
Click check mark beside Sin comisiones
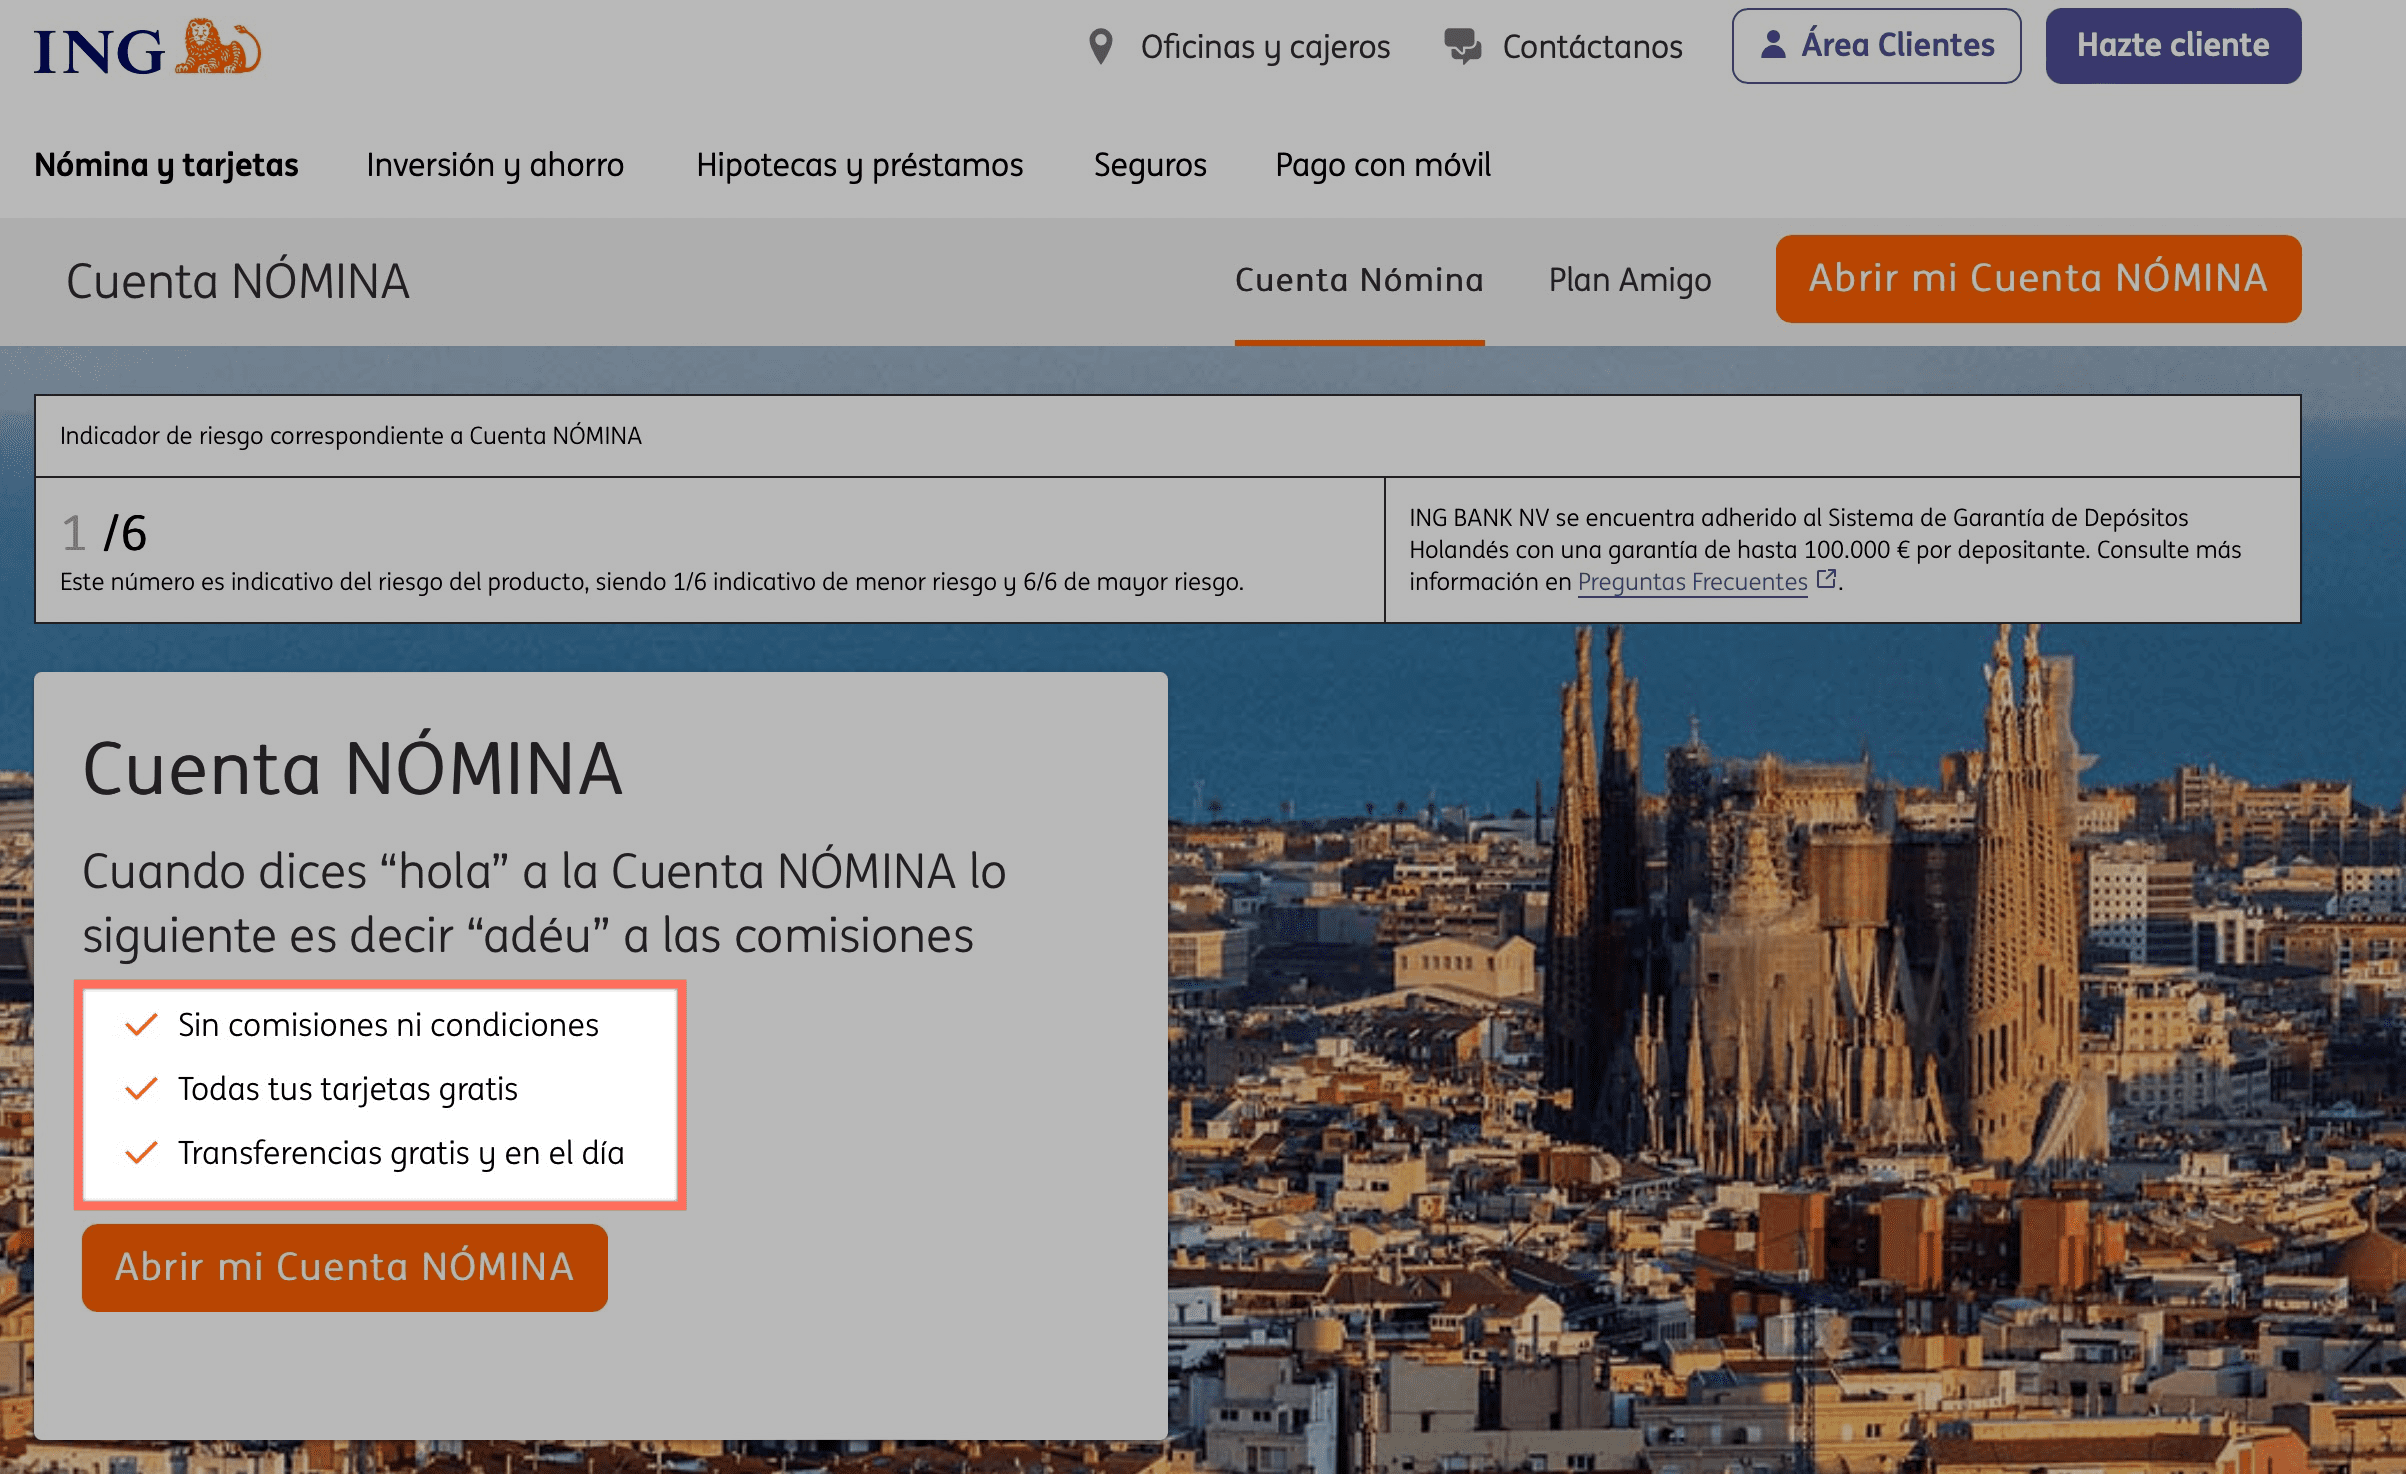pyautogui.click(x=141, y=1025)
